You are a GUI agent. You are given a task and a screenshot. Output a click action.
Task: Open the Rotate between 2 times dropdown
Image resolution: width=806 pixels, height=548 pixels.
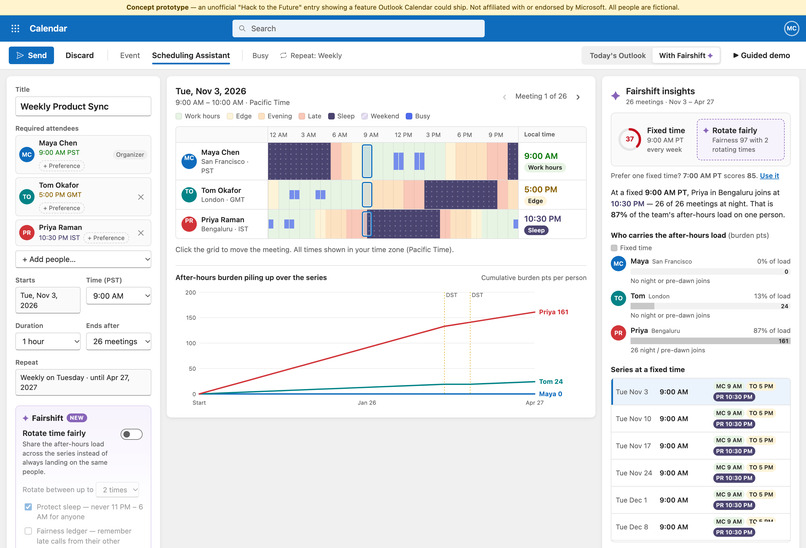tap(118, 490)
